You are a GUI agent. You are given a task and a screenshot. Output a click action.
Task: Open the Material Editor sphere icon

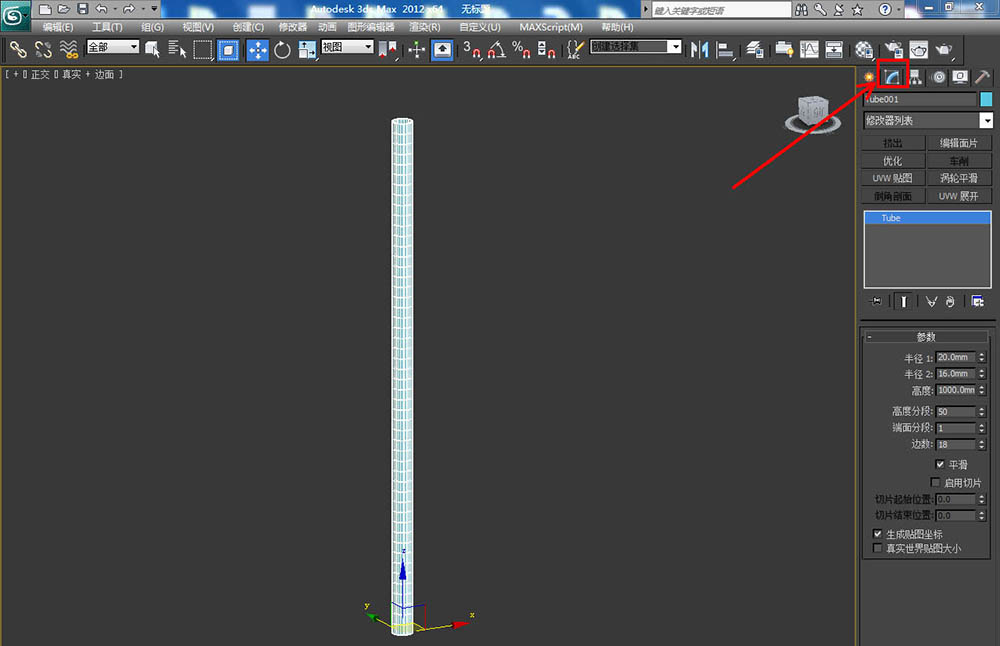[x=864, y=50]
